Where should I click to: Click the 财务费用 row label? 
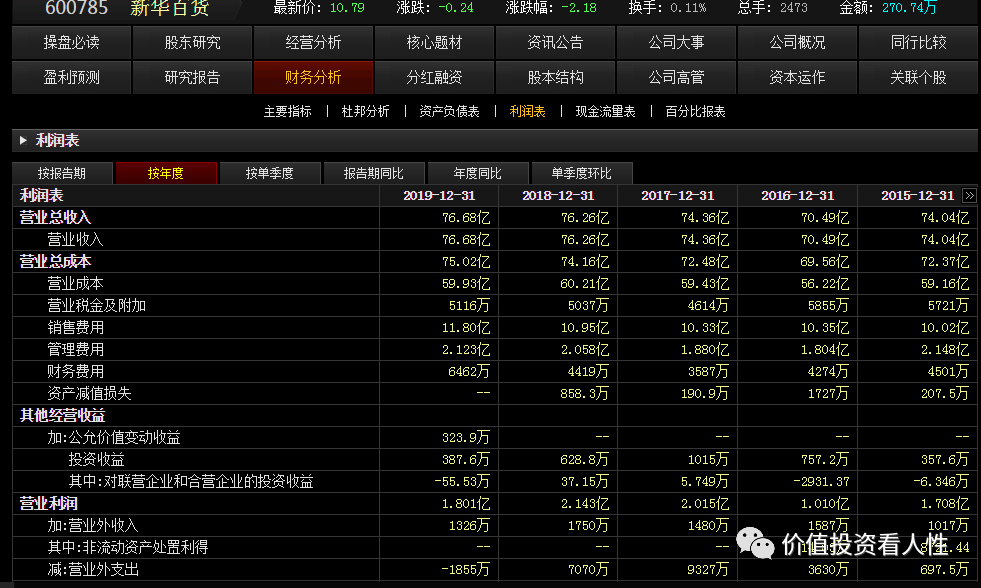(x=75, y=372)
